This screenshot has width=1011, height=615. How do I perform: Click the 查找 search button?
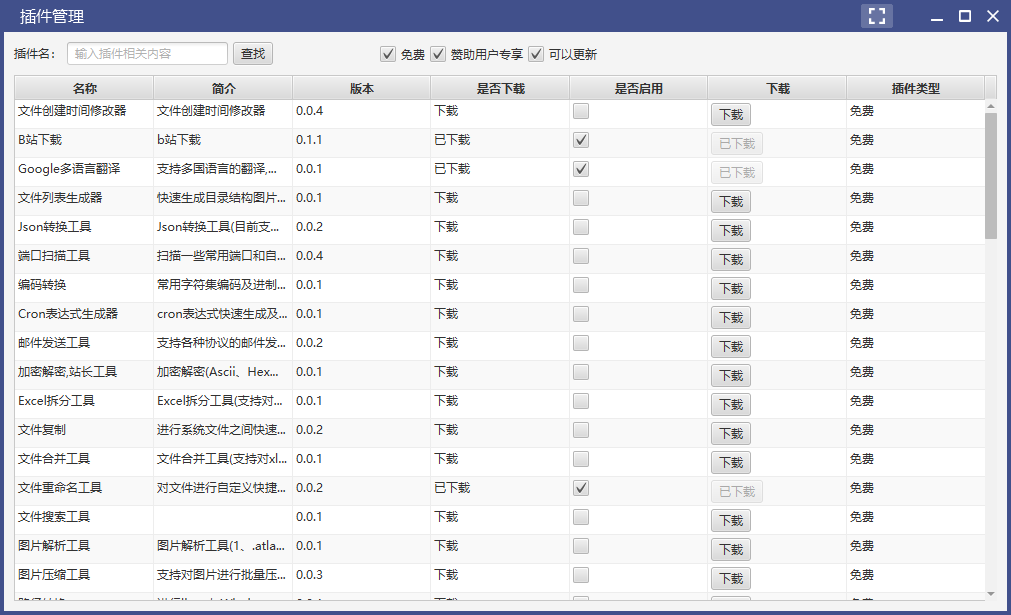pyautogui.click(x=253, y=54)
